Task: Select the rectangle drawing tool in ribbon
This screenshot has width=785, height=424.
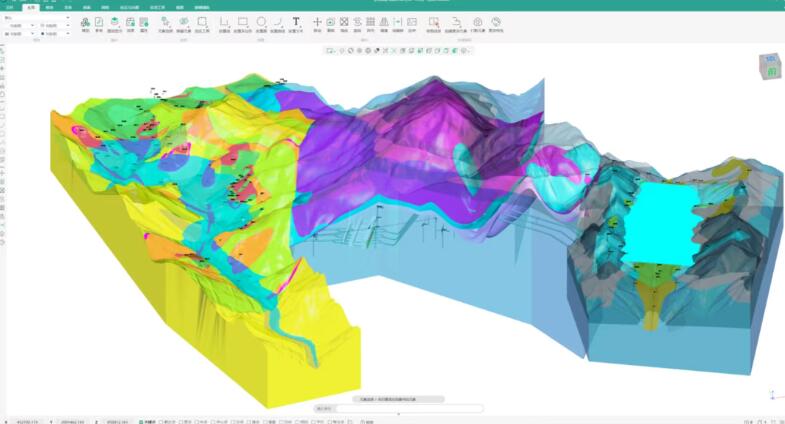Action: pos(243,21)
